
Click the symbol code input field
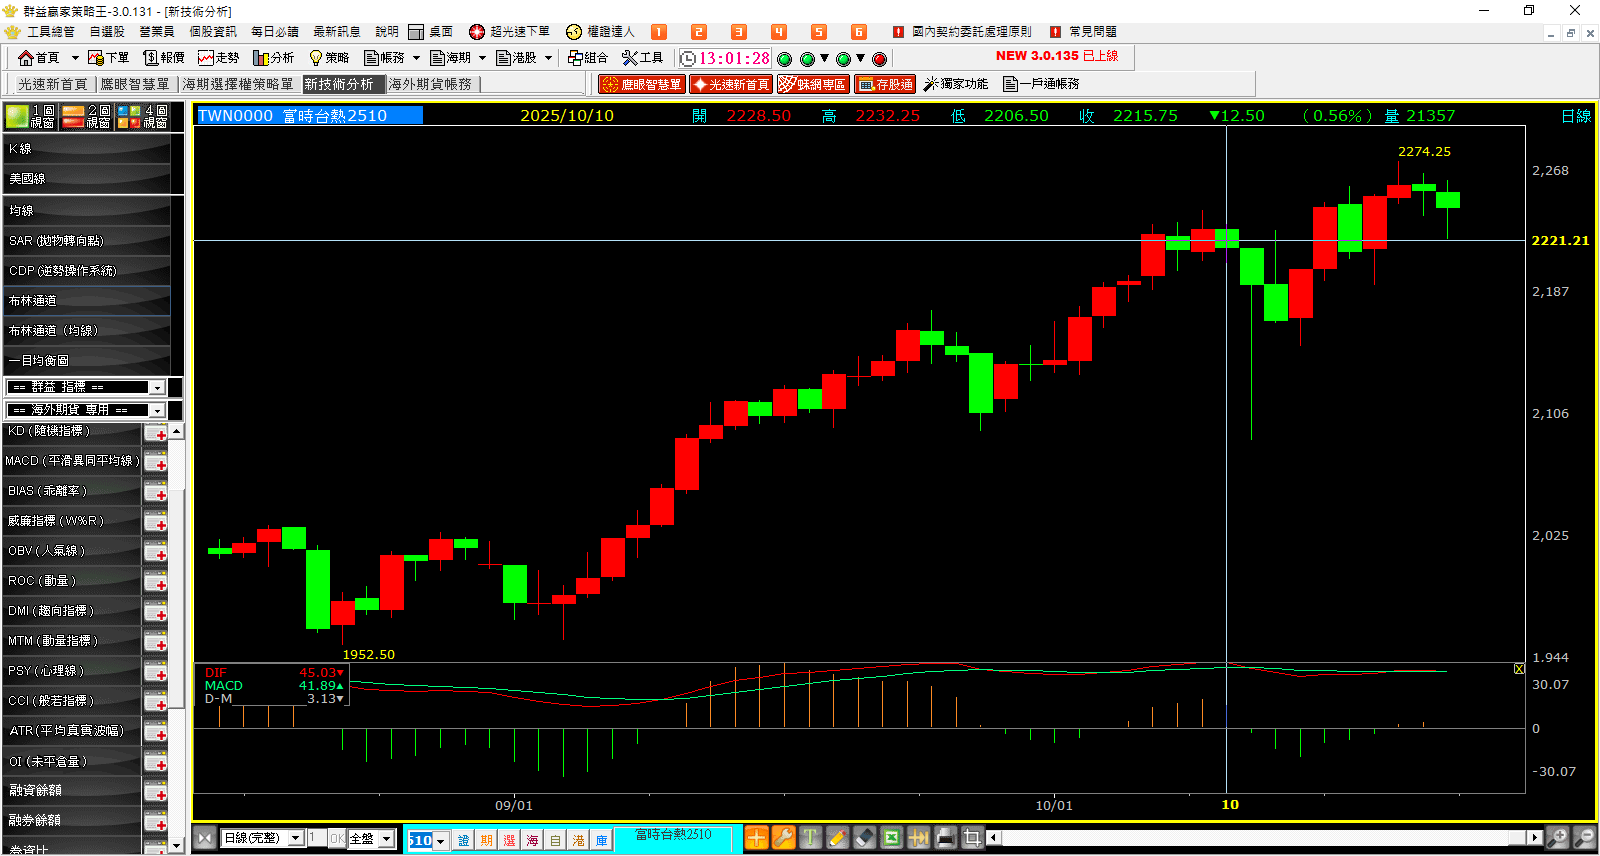[420, 840]
